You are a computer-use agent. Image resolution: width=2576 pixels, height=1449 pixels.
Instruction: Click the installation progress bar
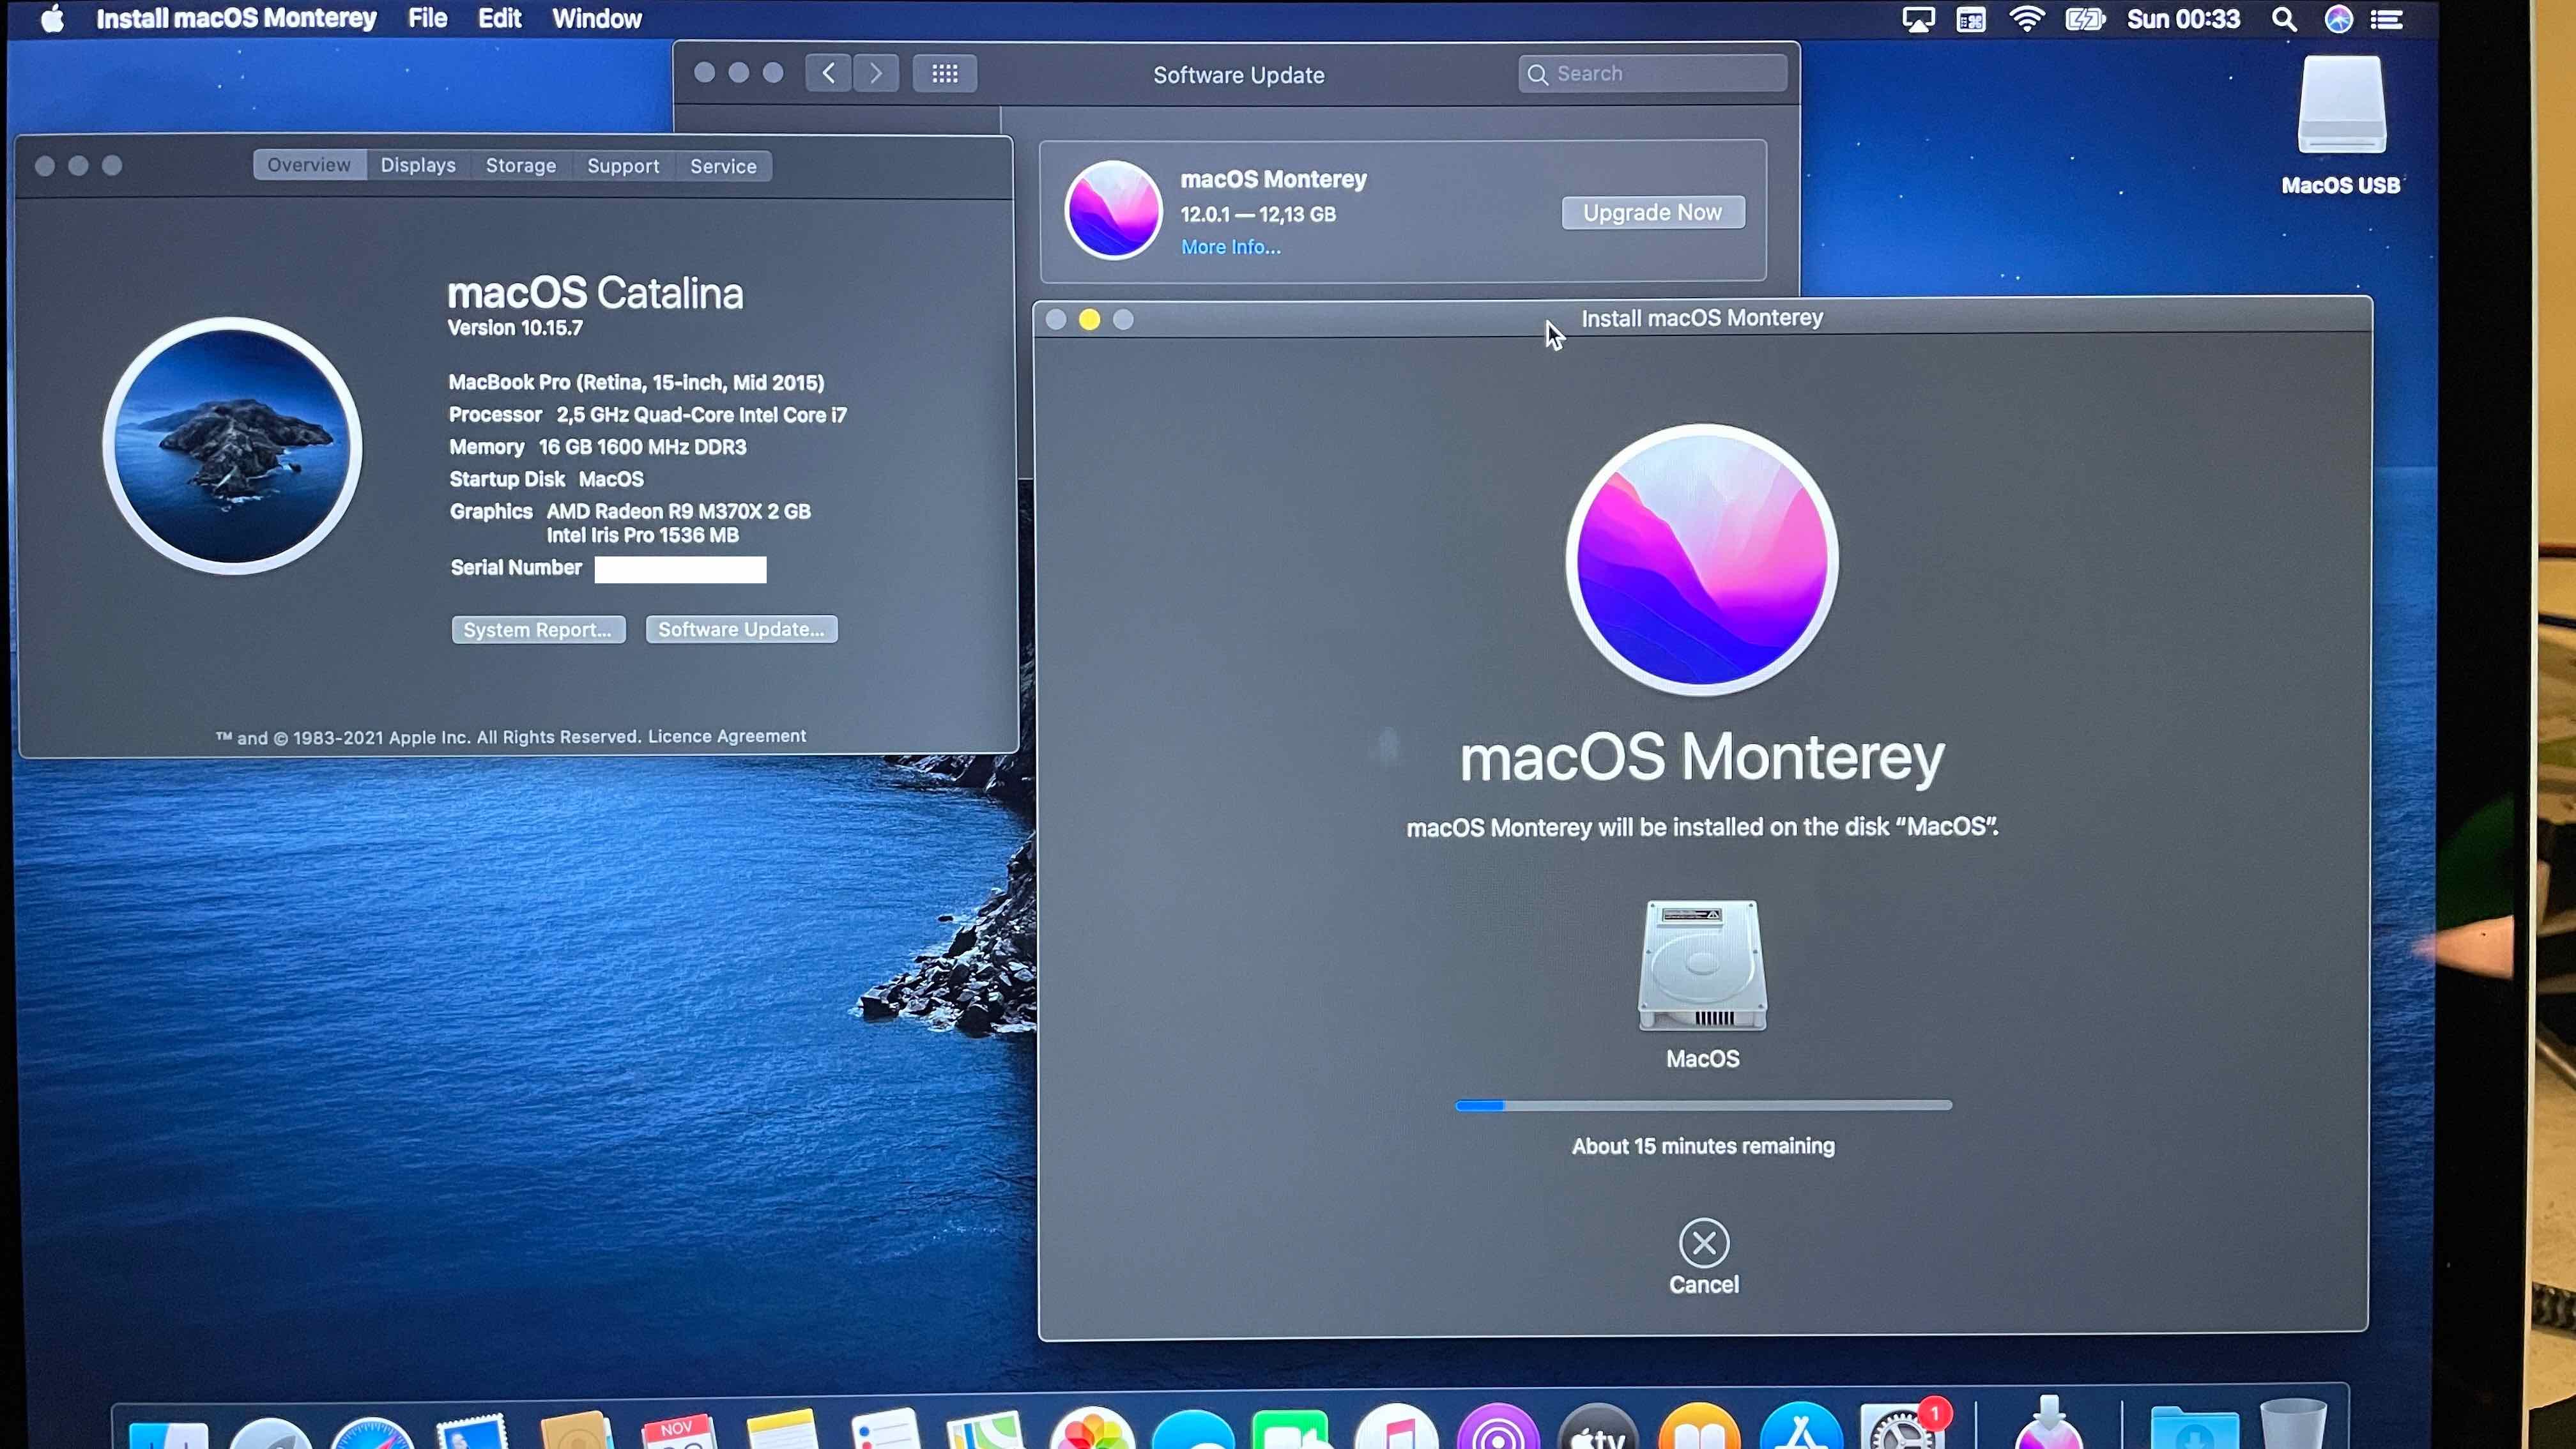[1702, 1105]
